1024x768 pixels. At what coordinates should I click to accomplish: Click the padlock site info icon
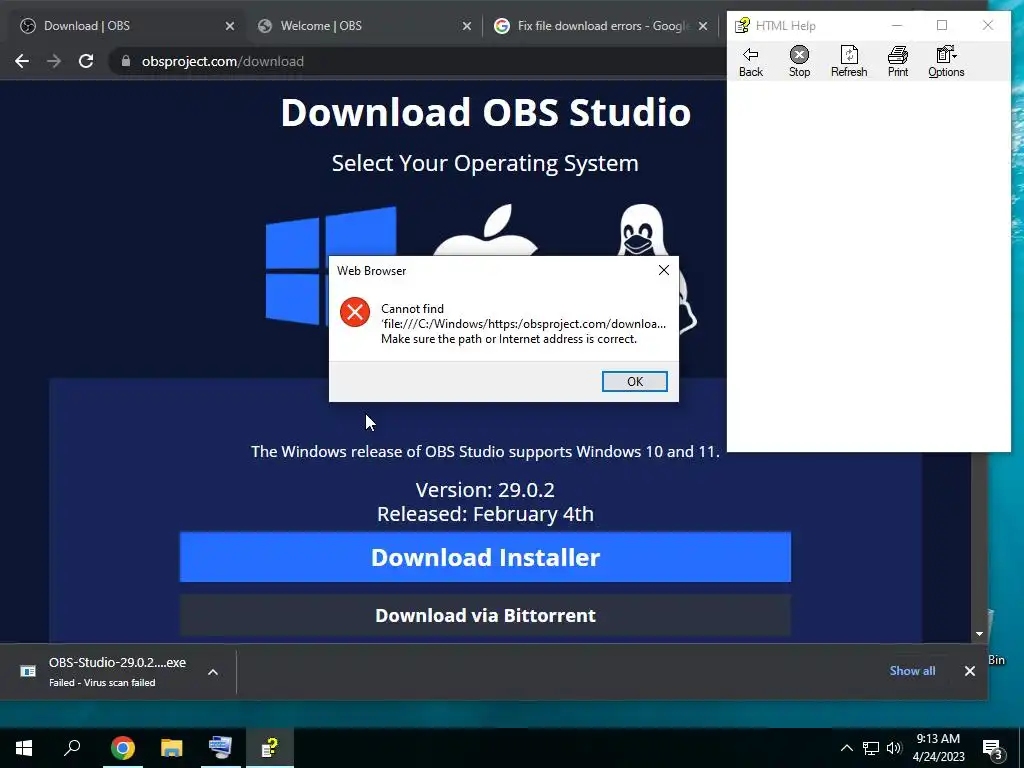coord(126,61)
